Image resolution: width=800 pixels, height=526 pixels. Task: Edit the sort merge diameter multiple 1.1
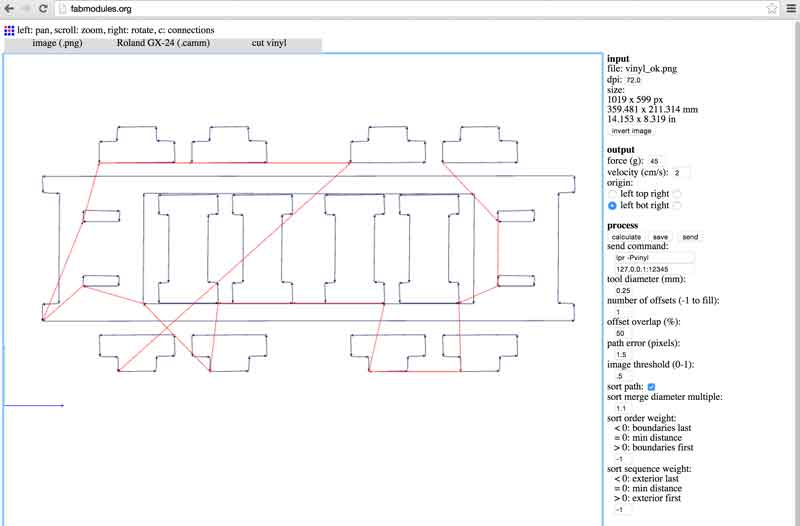tap(623, 409)
